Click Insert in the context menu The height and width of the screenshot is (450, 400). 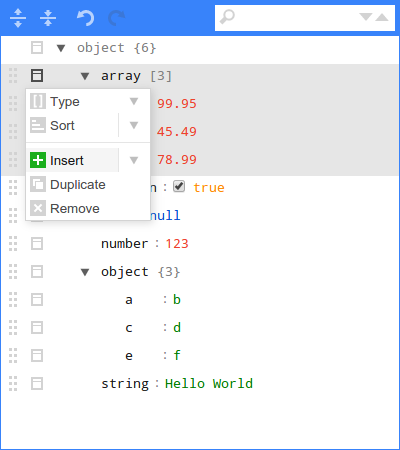coord(73,160)
